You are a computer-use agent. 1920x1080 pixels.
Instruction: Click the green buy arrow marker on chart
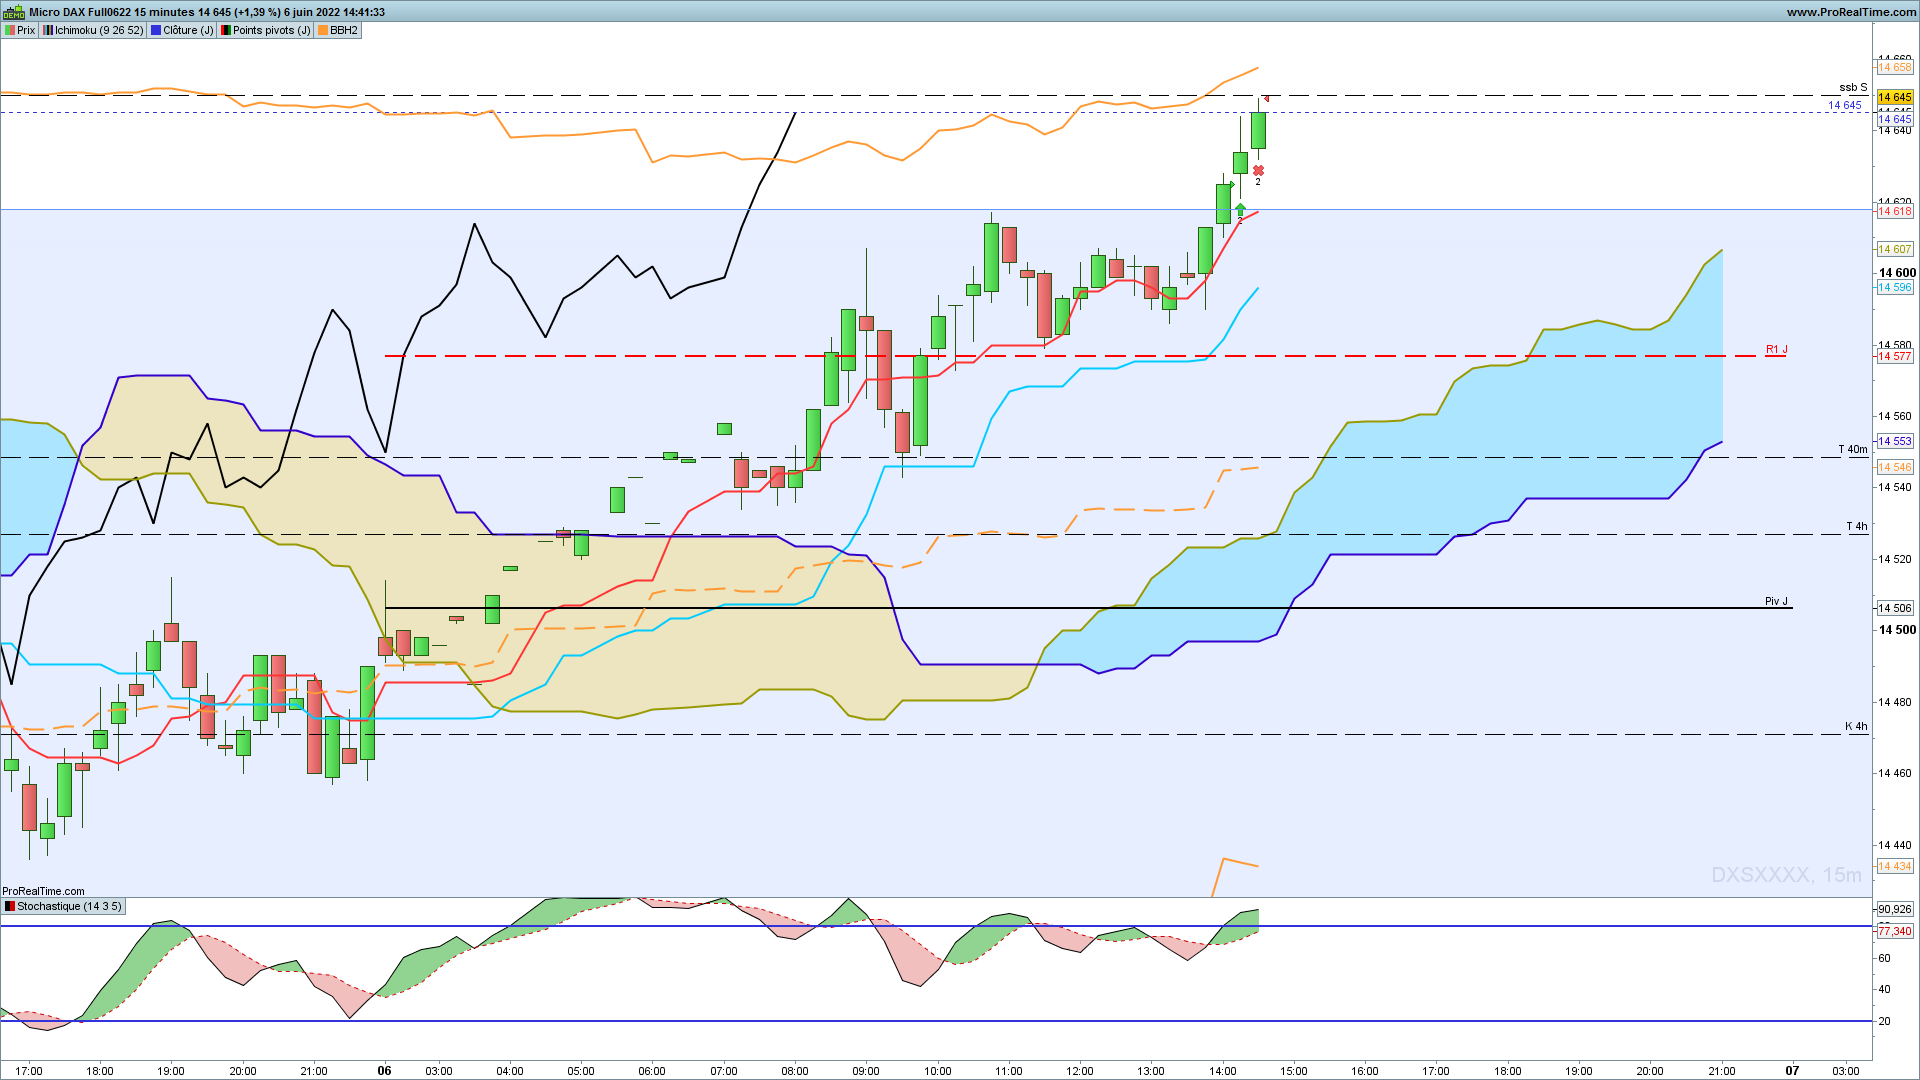click(x=1240, y=209)
